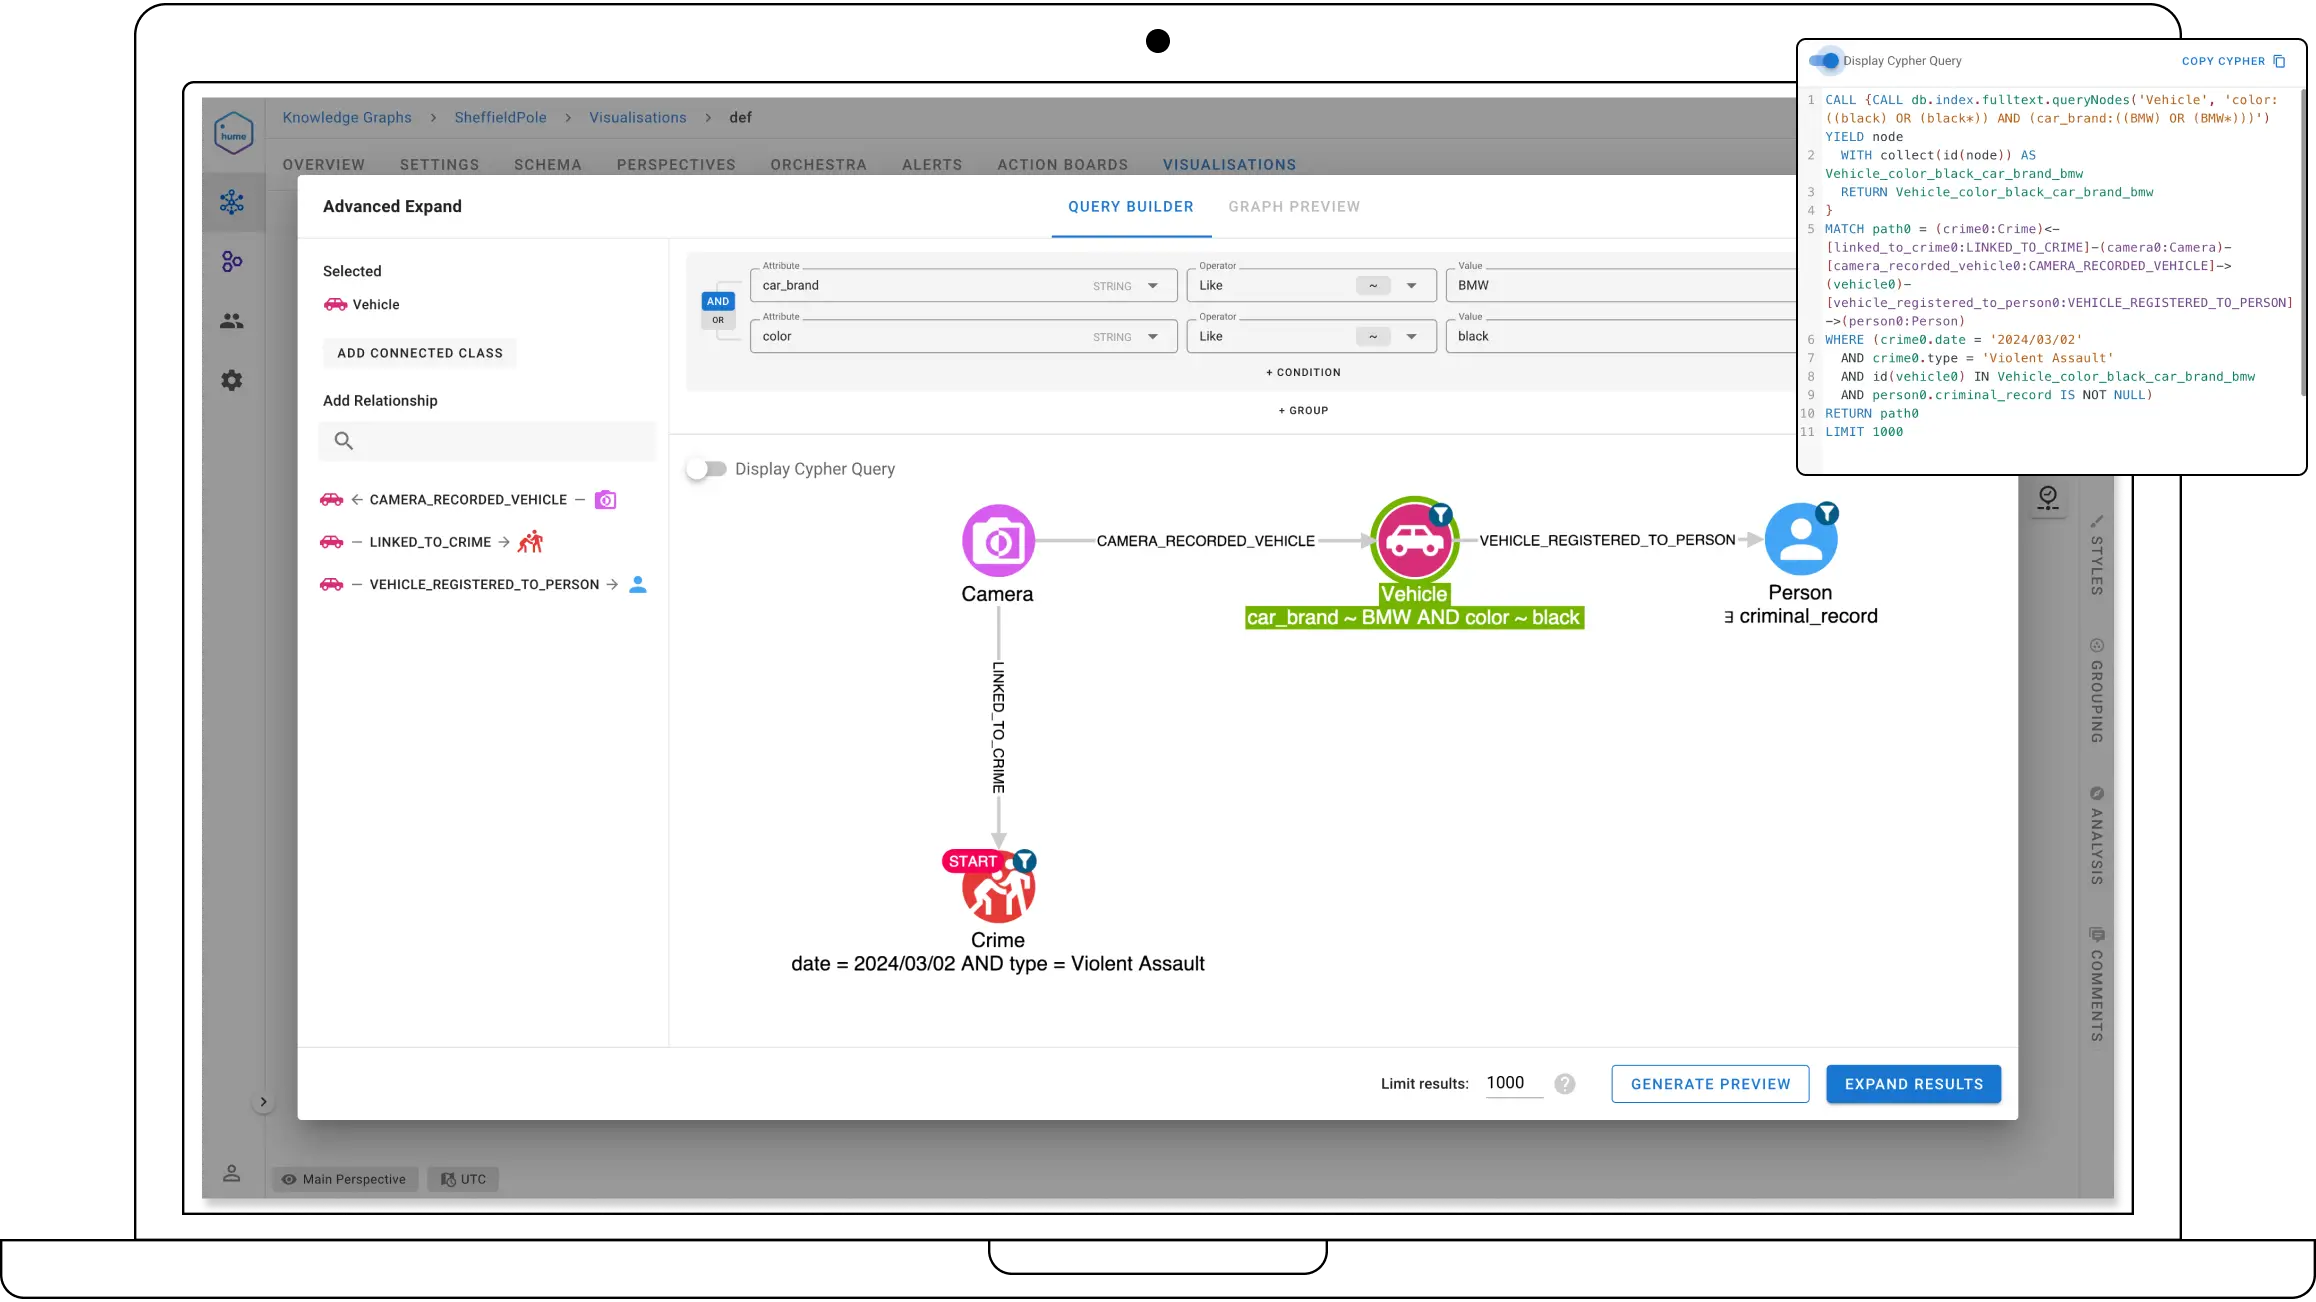Click the filter badge on the Vehicle node
The width and height of the screenshot is (2316, 1302).
pos(1440,514)
